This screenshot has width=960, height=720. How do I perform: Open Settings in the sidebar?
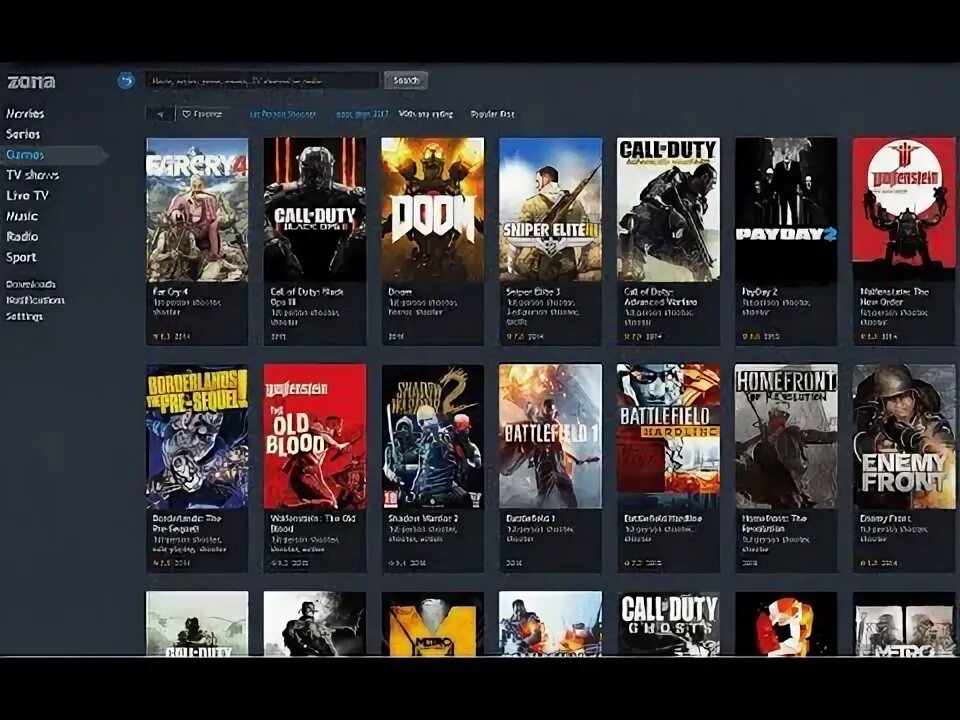tap(24, 317)
